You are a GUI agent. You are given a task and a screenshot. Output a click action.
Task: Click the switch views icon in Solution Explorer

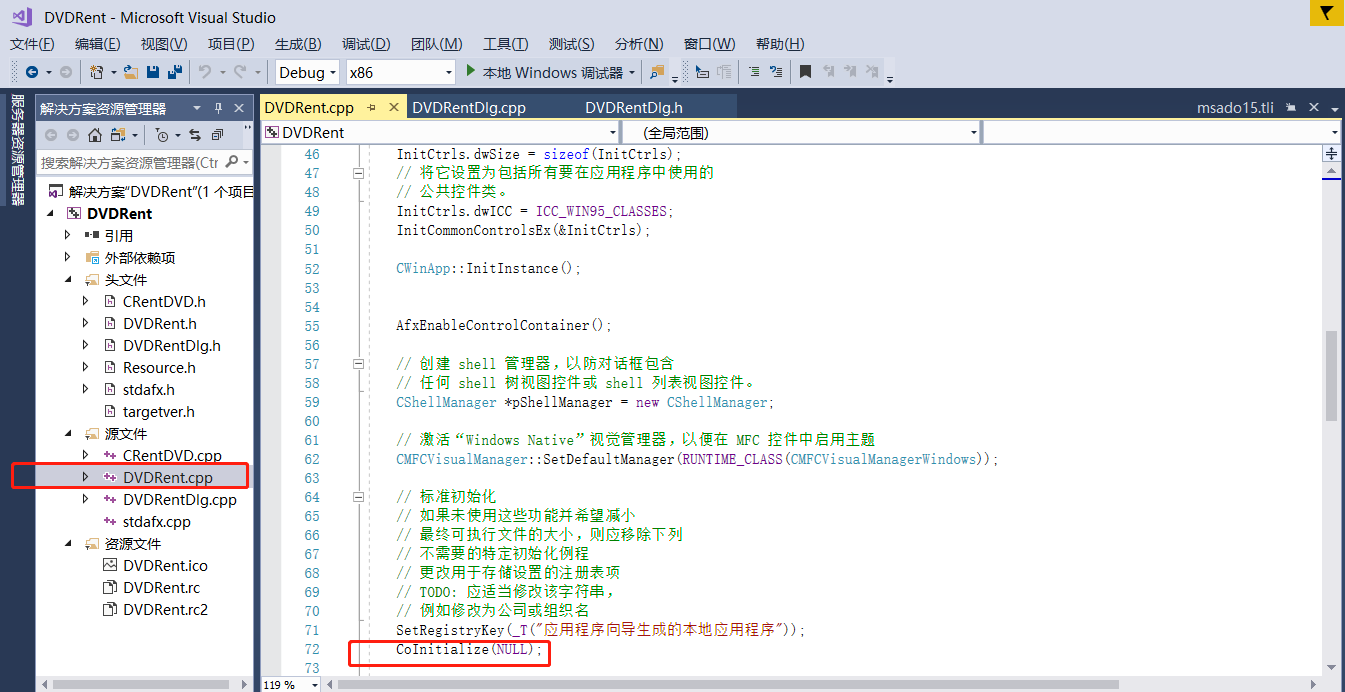pos(118,135)
